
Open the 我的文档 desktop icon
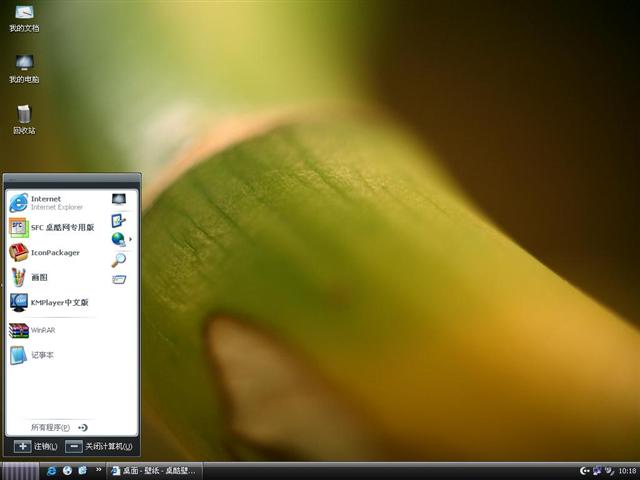pyautogui.click(x=24, y=18)
